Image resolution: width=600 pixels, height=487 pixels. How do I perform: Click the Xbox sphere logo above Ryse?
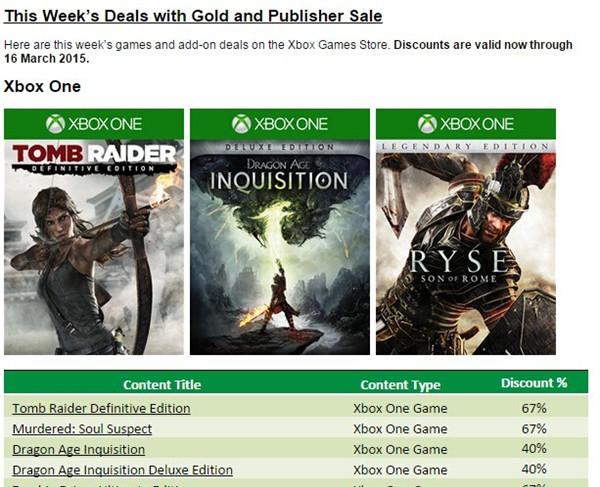[427, 124]
